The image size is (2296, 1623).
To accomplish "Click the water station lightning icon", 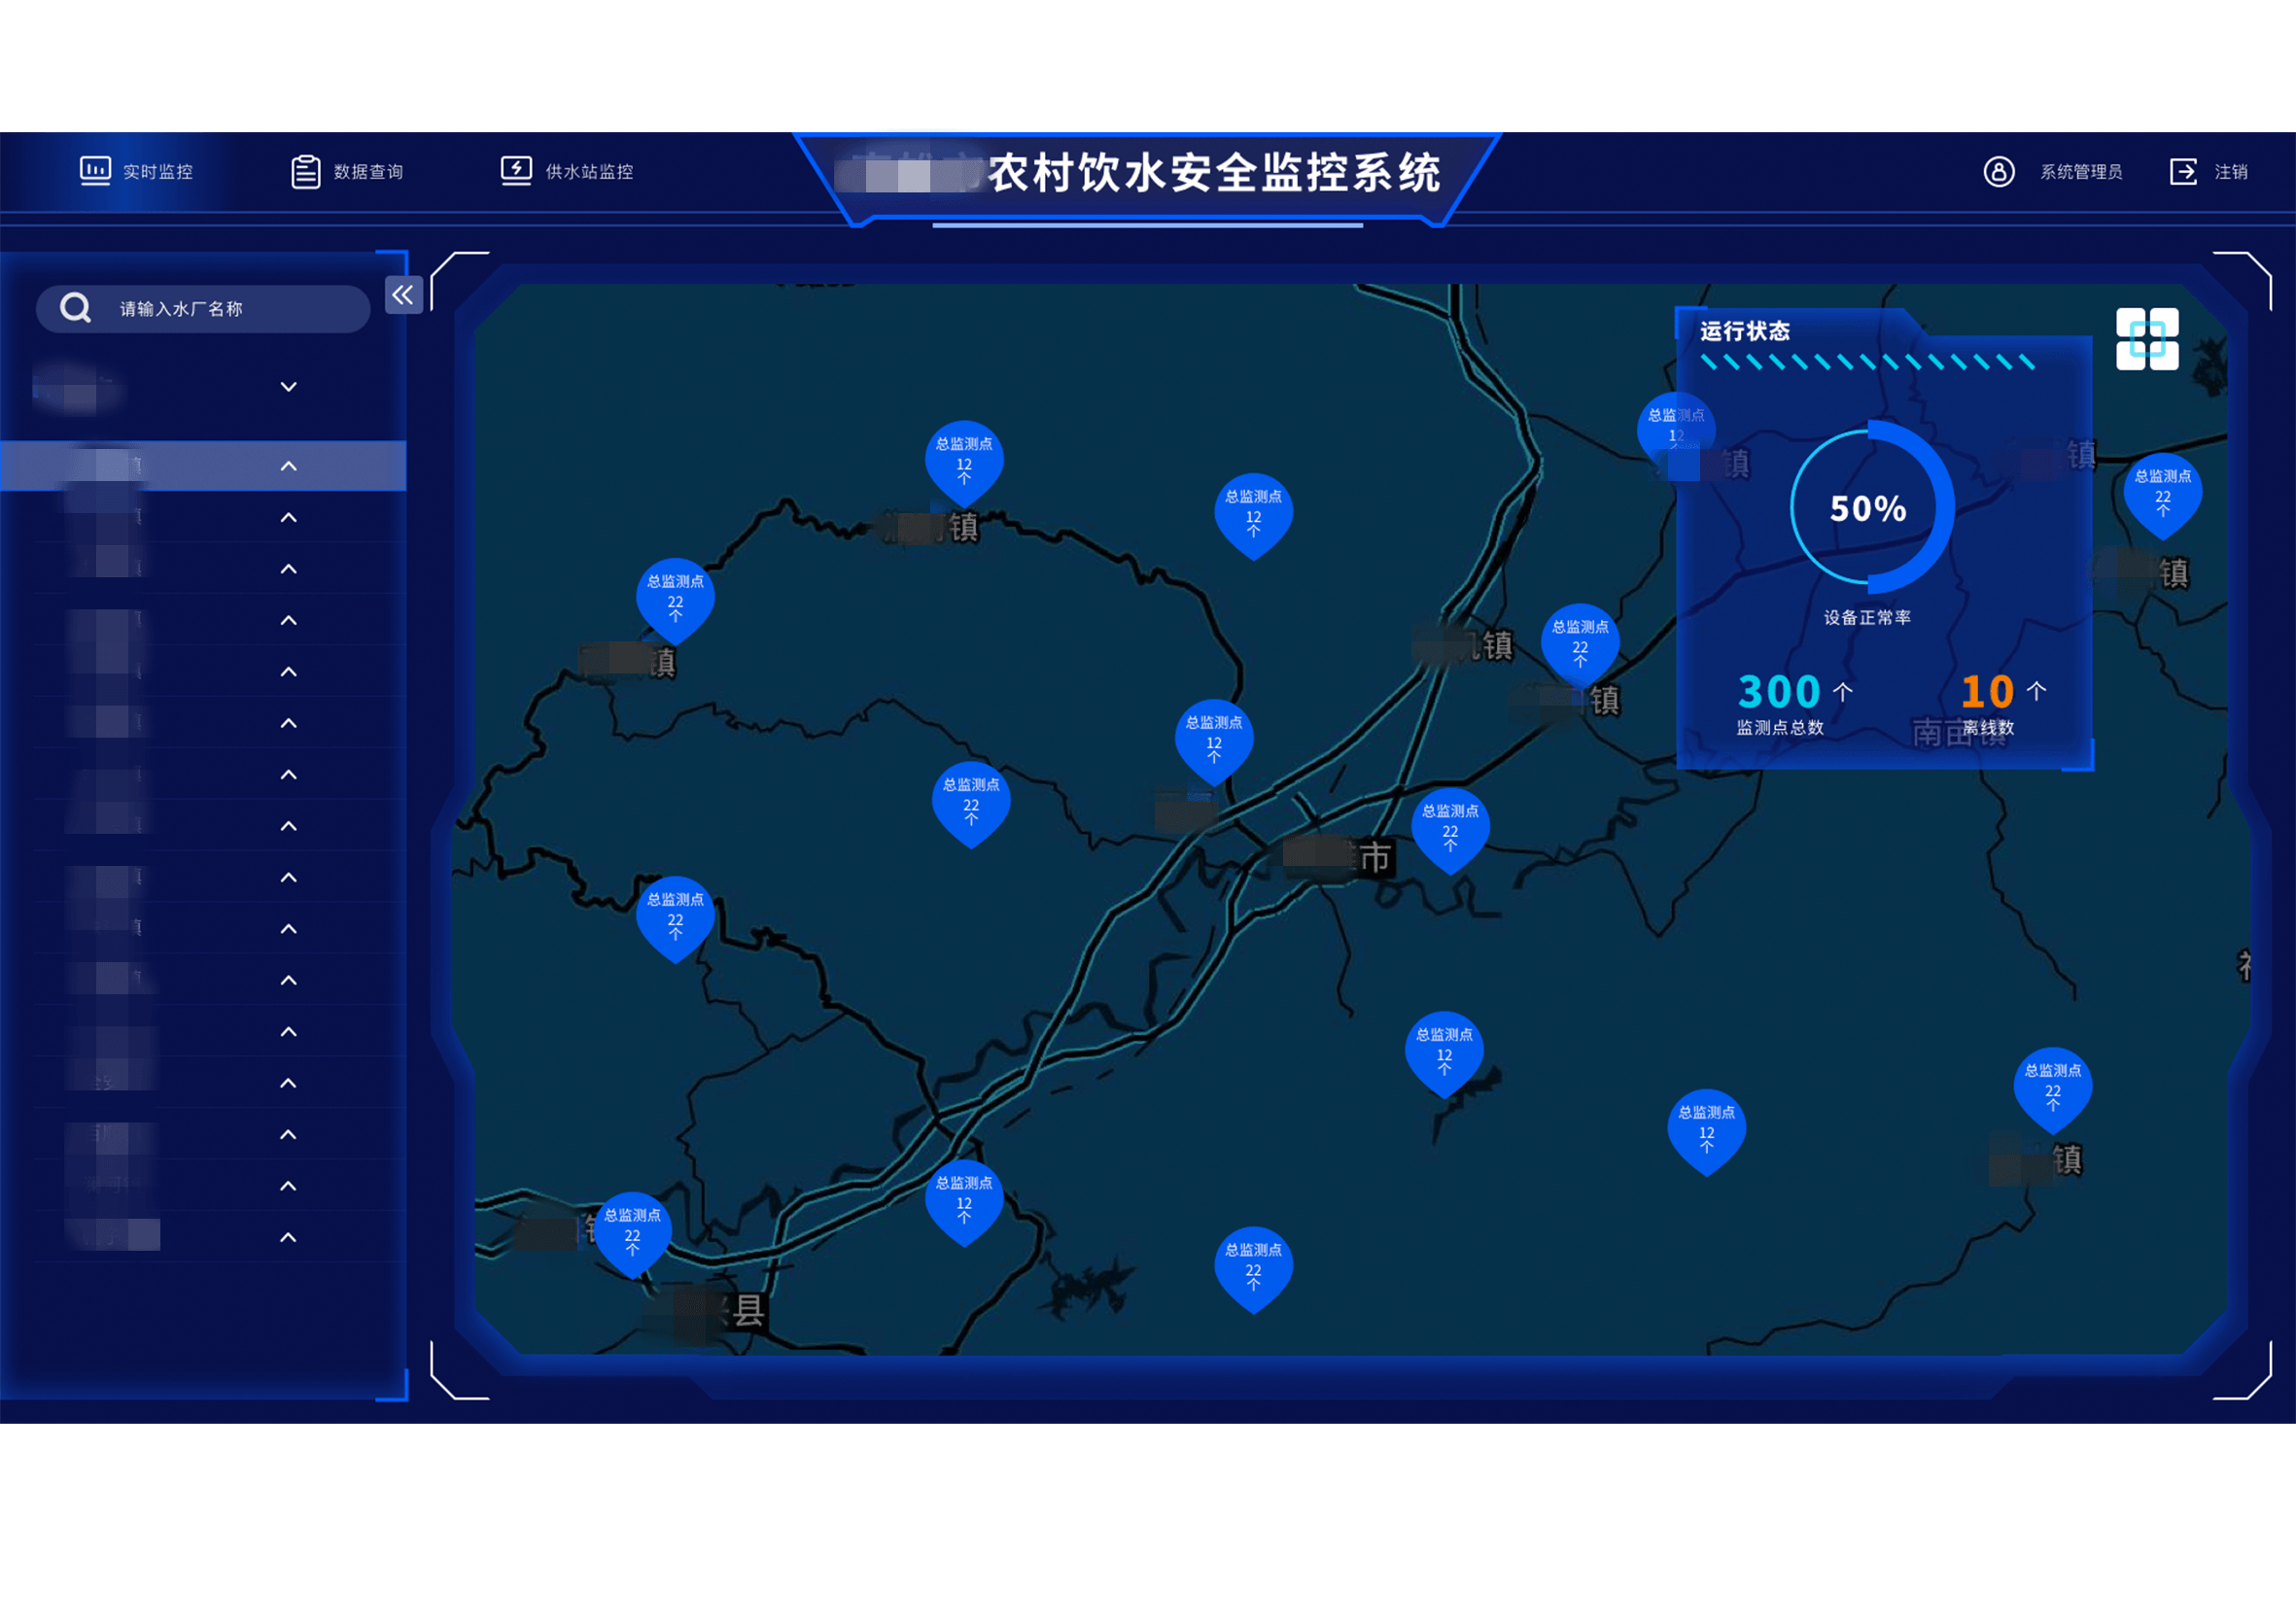I will pos(516,170).
